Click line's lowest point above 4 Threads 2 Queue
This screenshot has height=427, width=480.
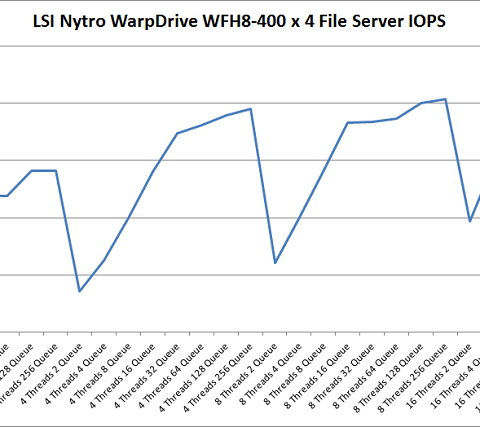click(x=79, y=292)
